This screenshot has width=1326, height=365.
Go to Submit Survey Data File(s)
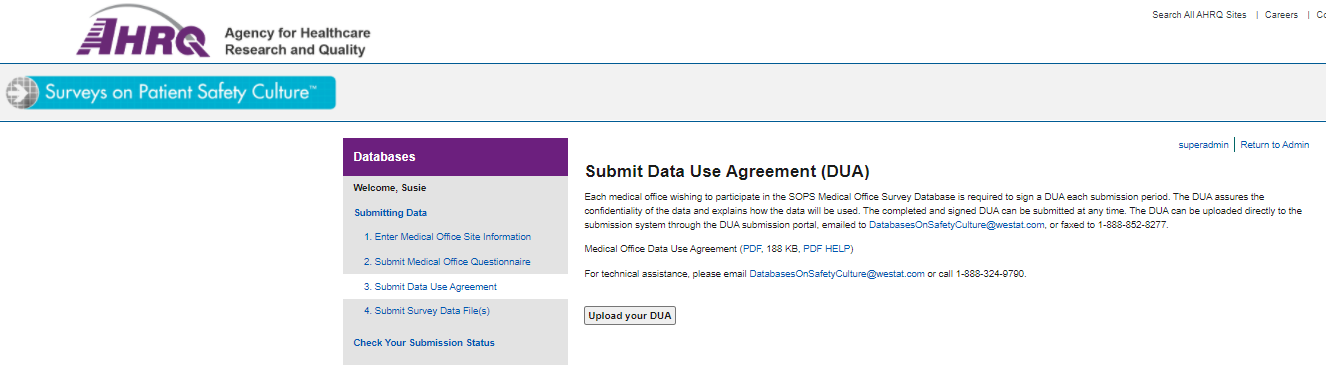426,311
